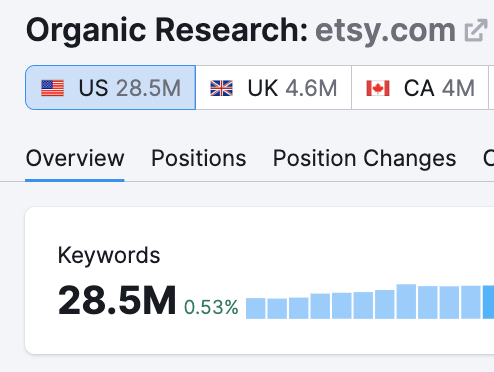Click the etsy.com domain link
Screen dimensions: 494x372
[385, 31]
